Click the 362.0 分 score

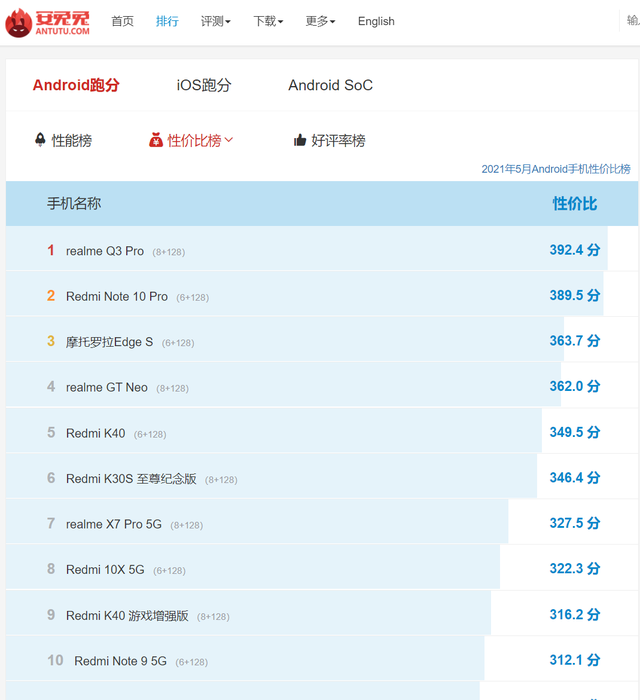(x=575, y=386)
